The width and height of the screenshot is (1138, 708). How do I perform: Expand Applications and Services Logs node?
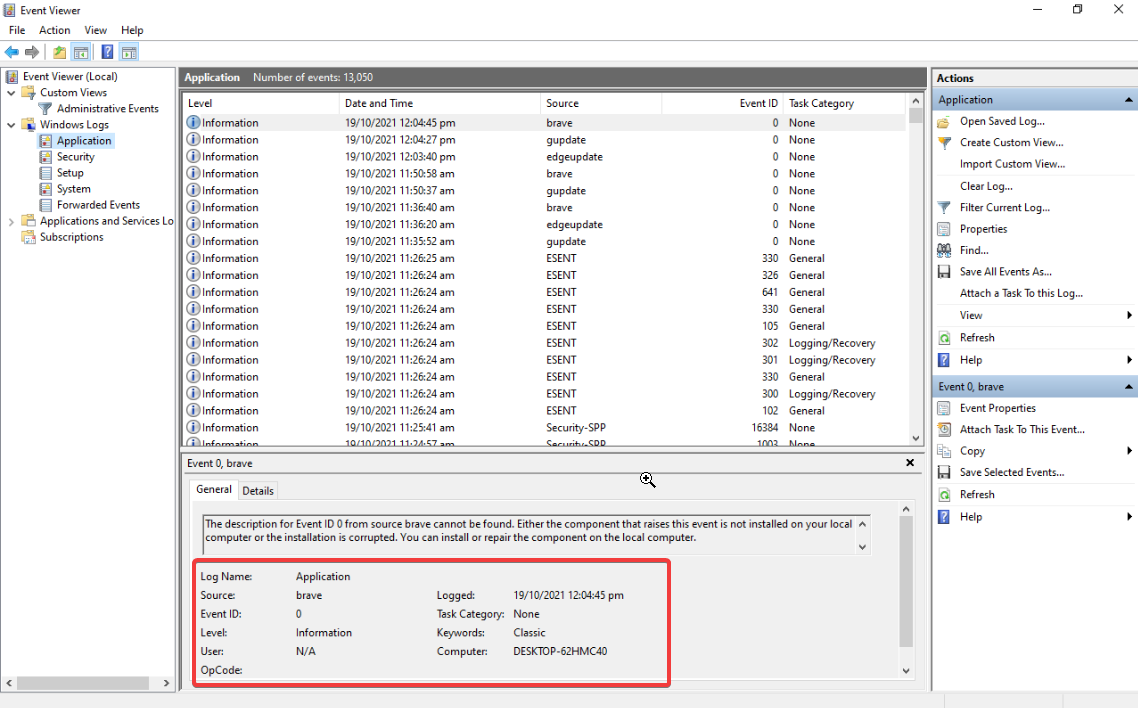pyautogui.click(x=11, y=221)
